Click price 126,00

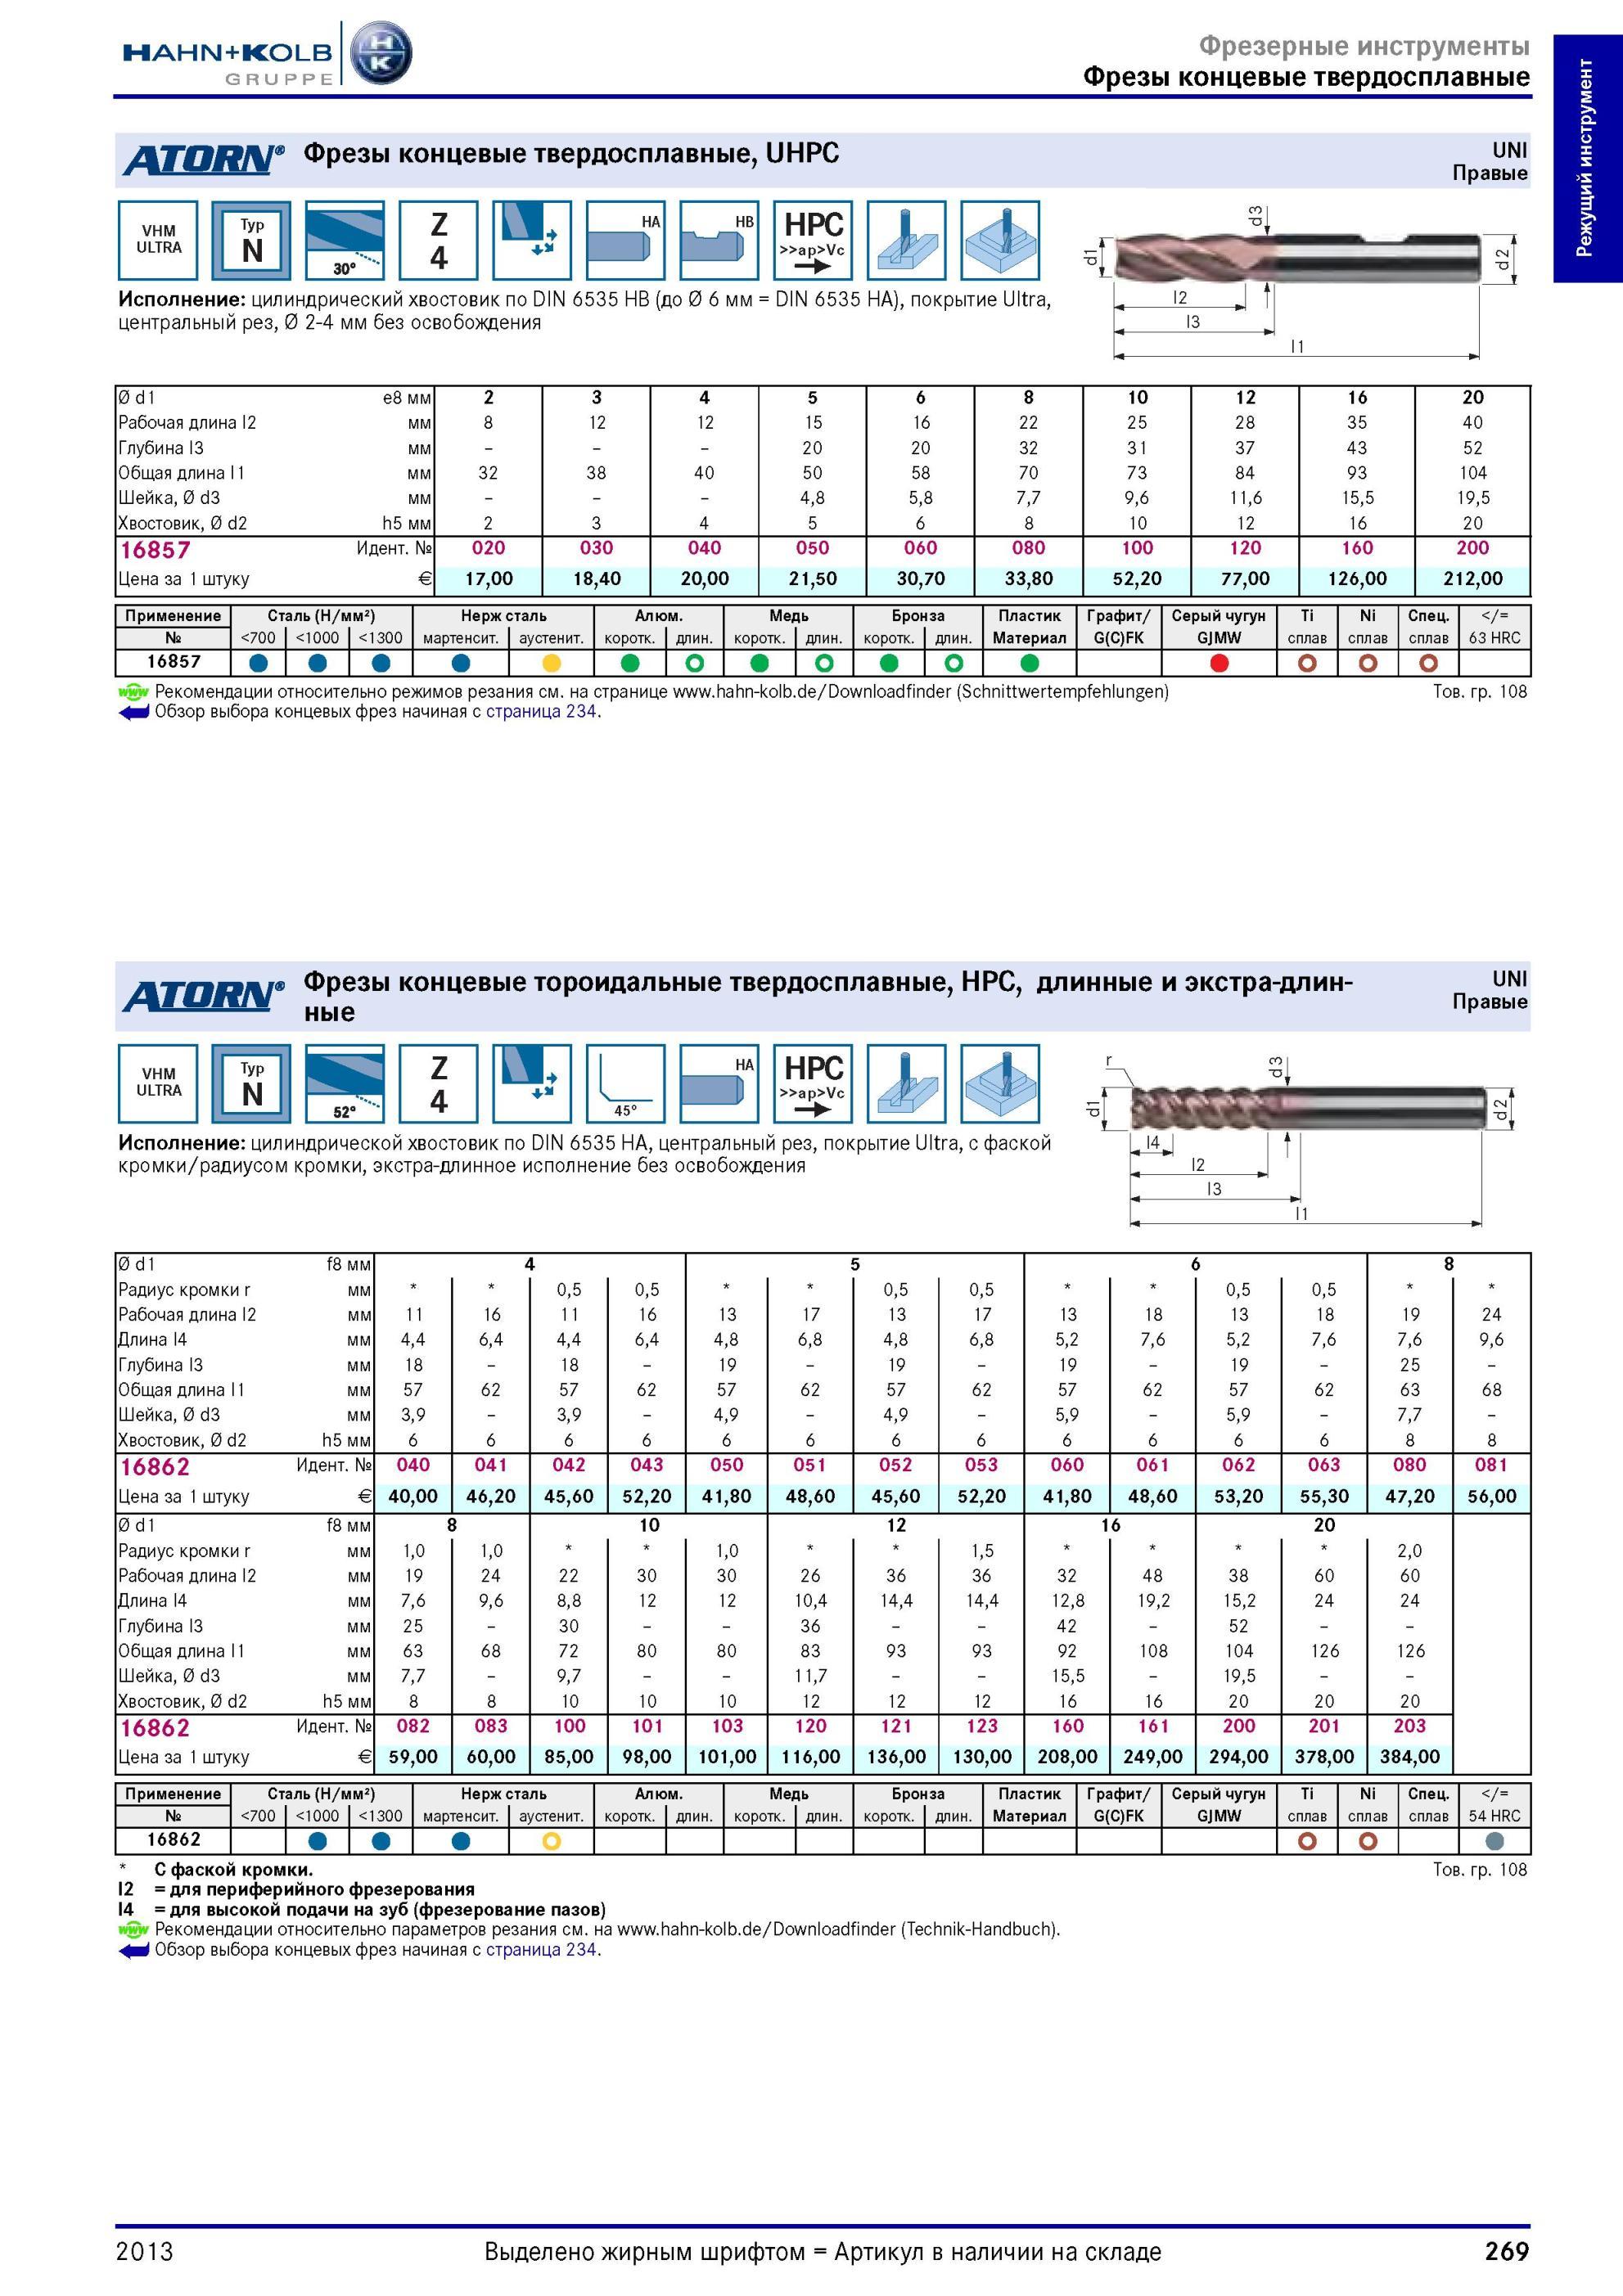(1357, 579)
